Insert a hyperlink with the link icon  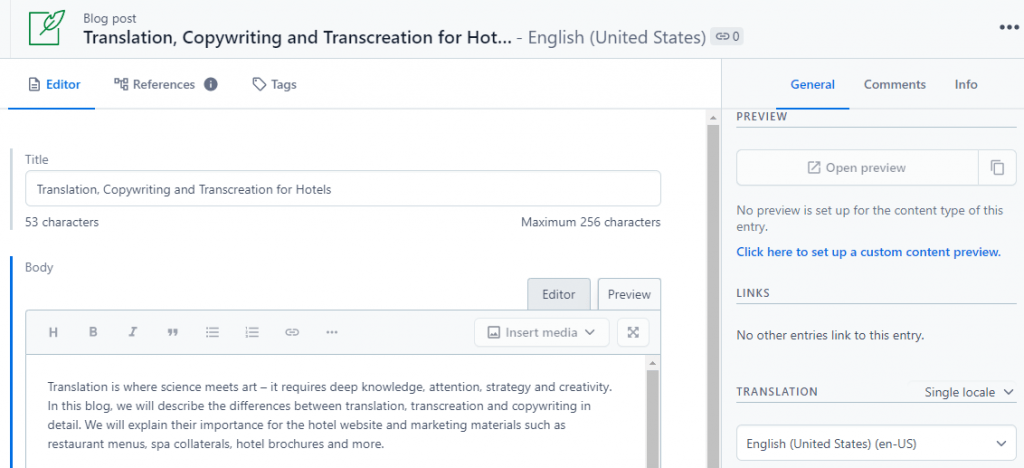(x=292, y=332)
